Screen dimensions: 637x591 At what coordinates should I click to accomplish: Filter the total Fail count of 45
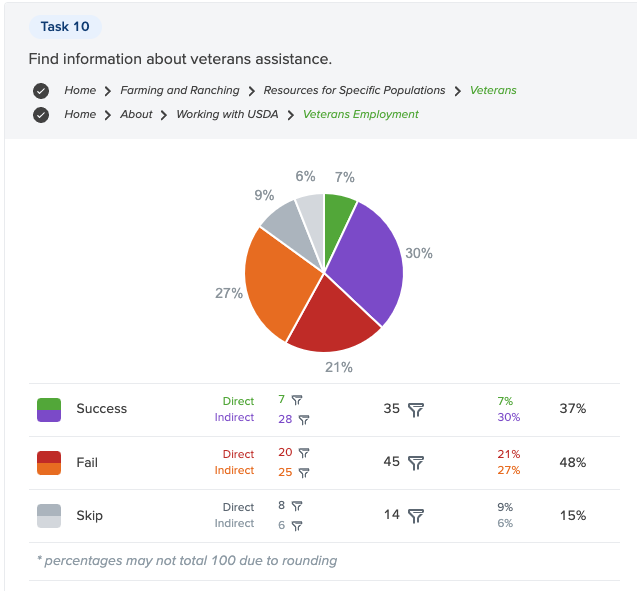pos(417,463)
